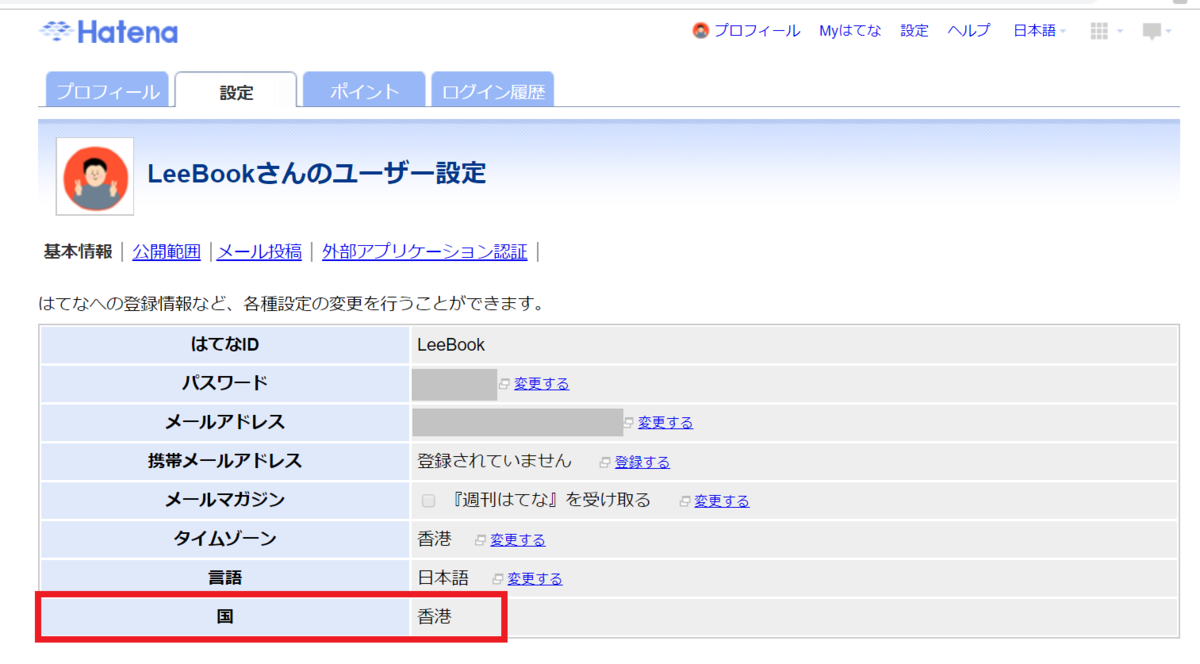The height and width of the screenshot is (664, 1200).
Task: Open the notifications speech bubble icon
Action: tap(1152, 32)
